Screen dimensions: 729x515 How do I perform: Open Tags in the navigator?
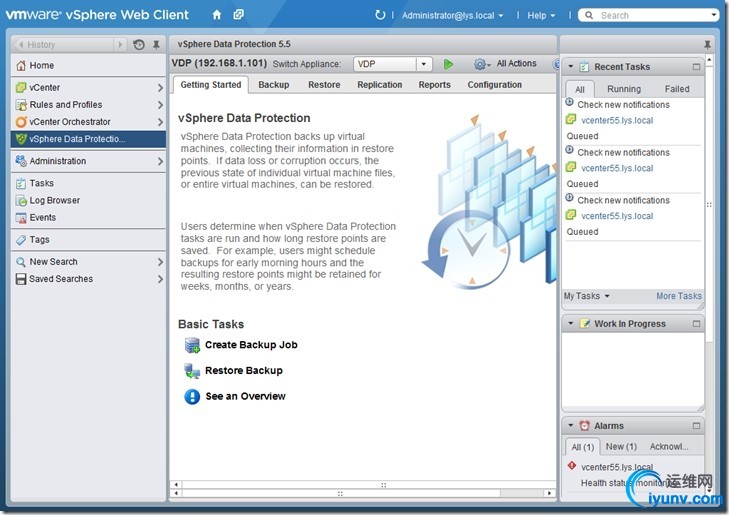(x=88, y=240)
